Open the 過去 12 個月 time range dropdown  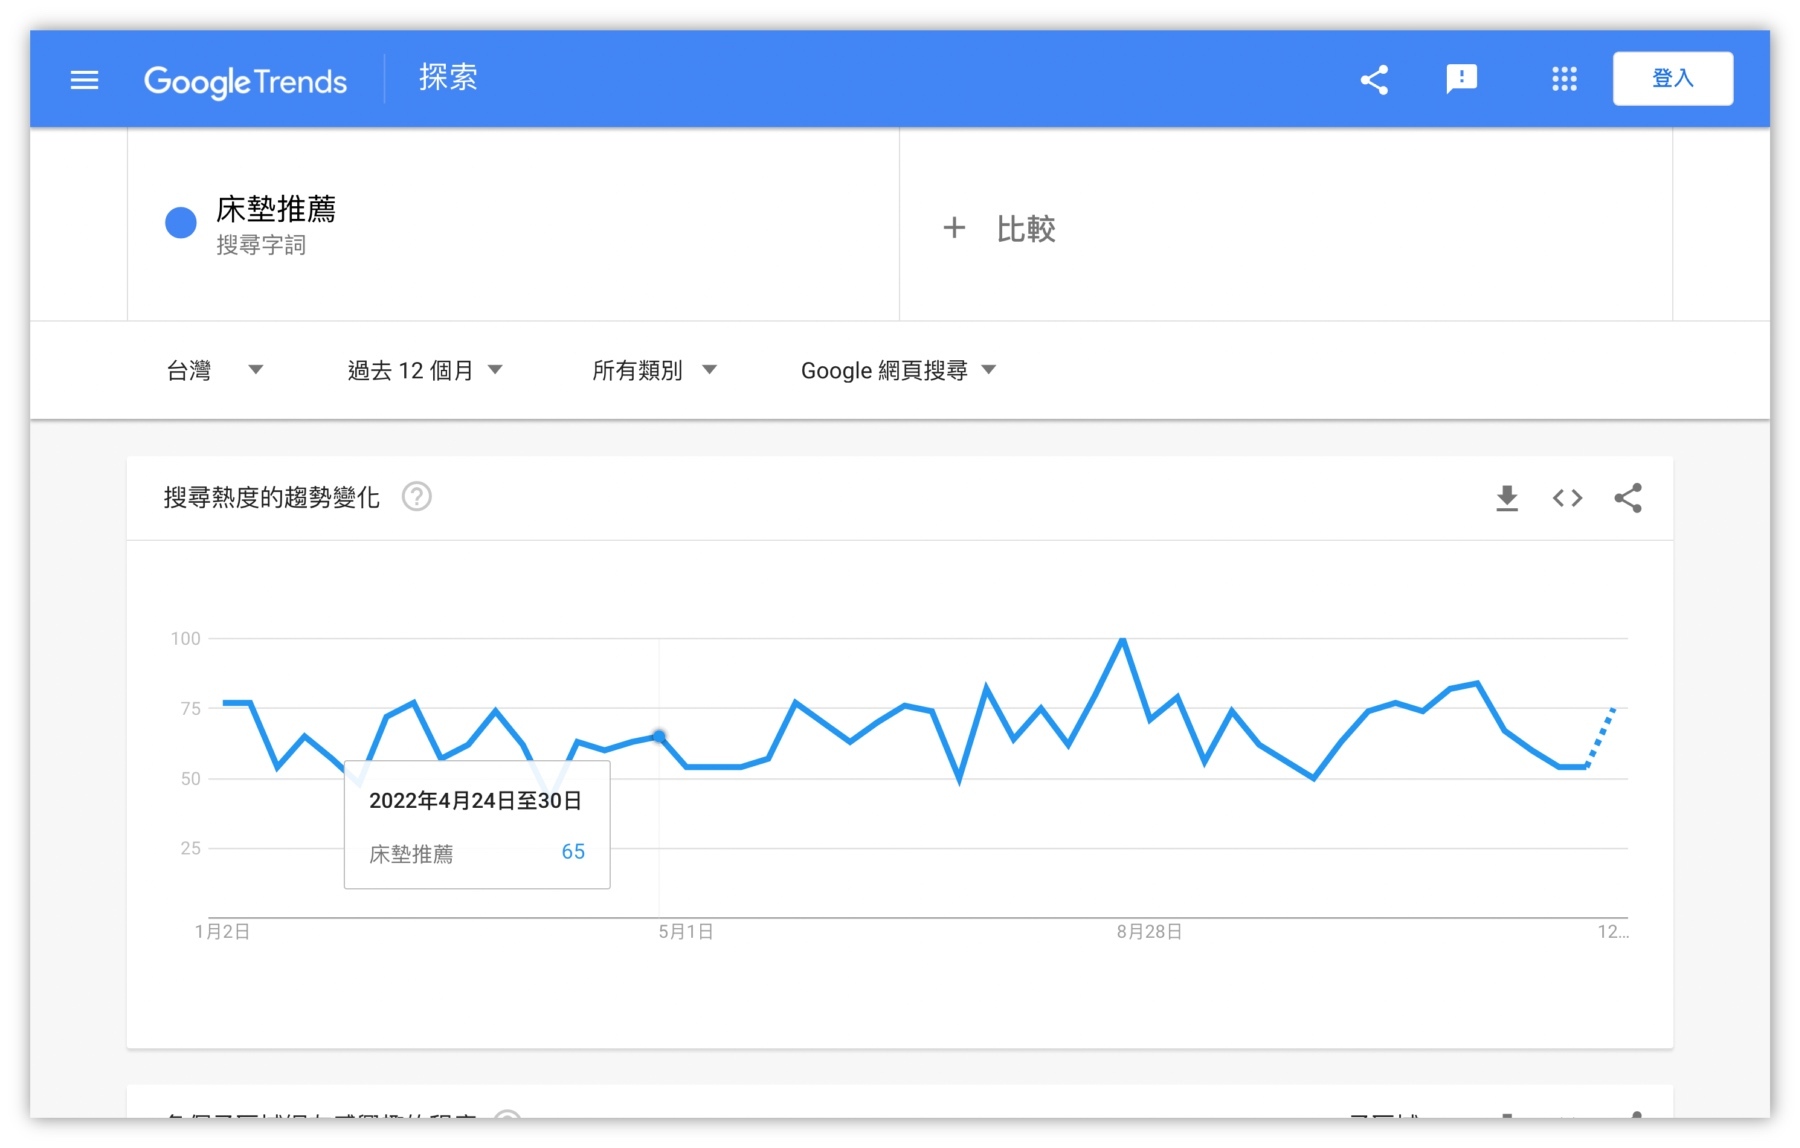[424, 370]
